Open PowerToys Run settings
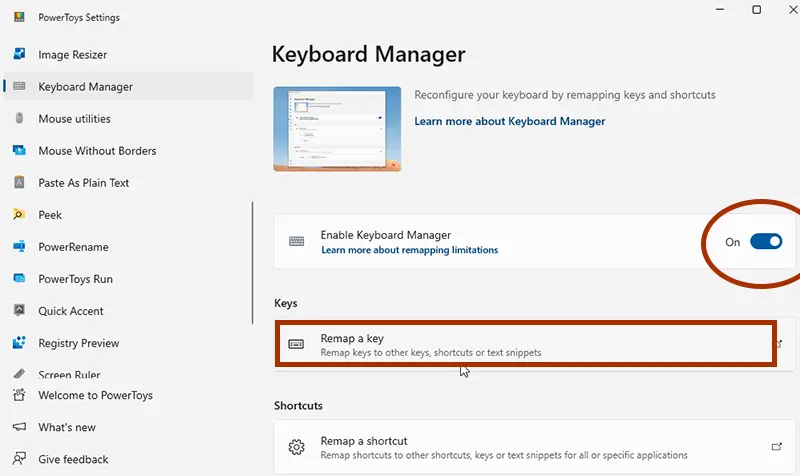 coord(128,279)
